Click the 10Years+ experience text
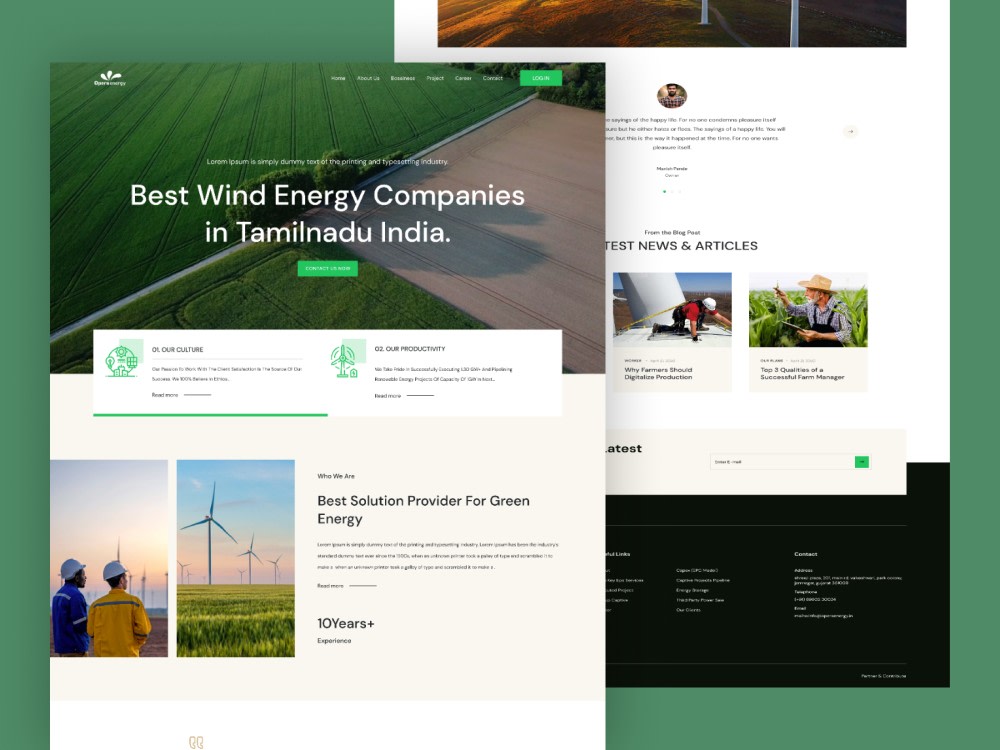 (x=346, y=624)
